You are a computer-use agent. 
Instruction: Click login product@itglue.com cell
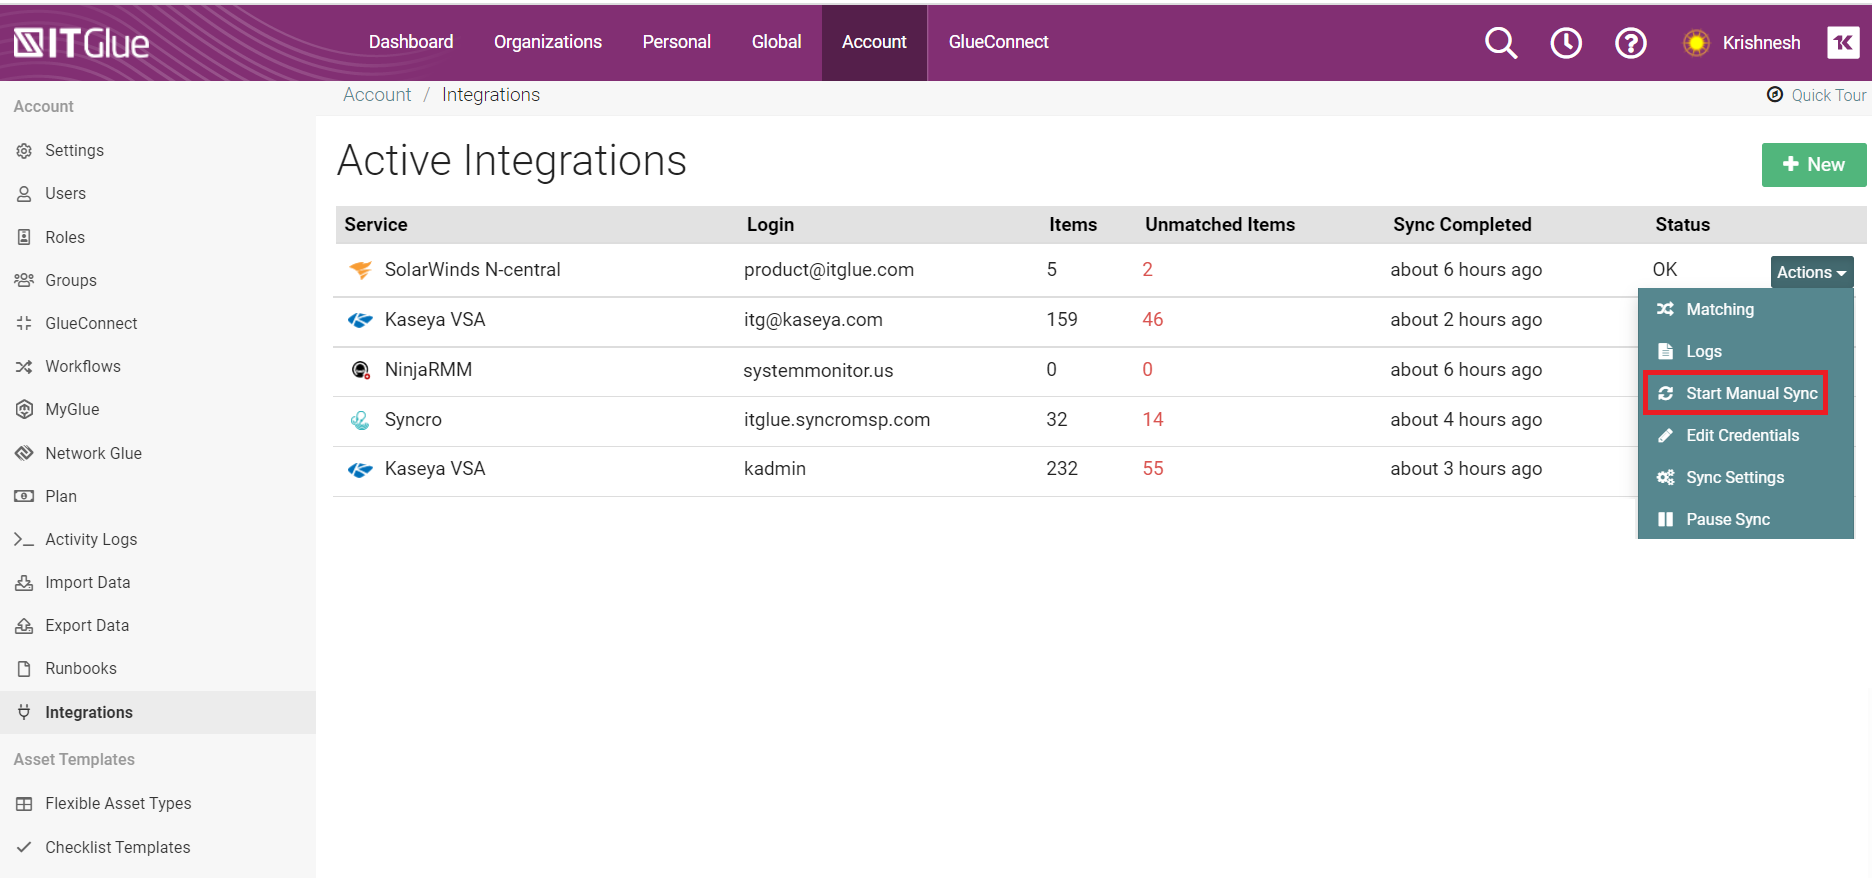click(829, 270)
